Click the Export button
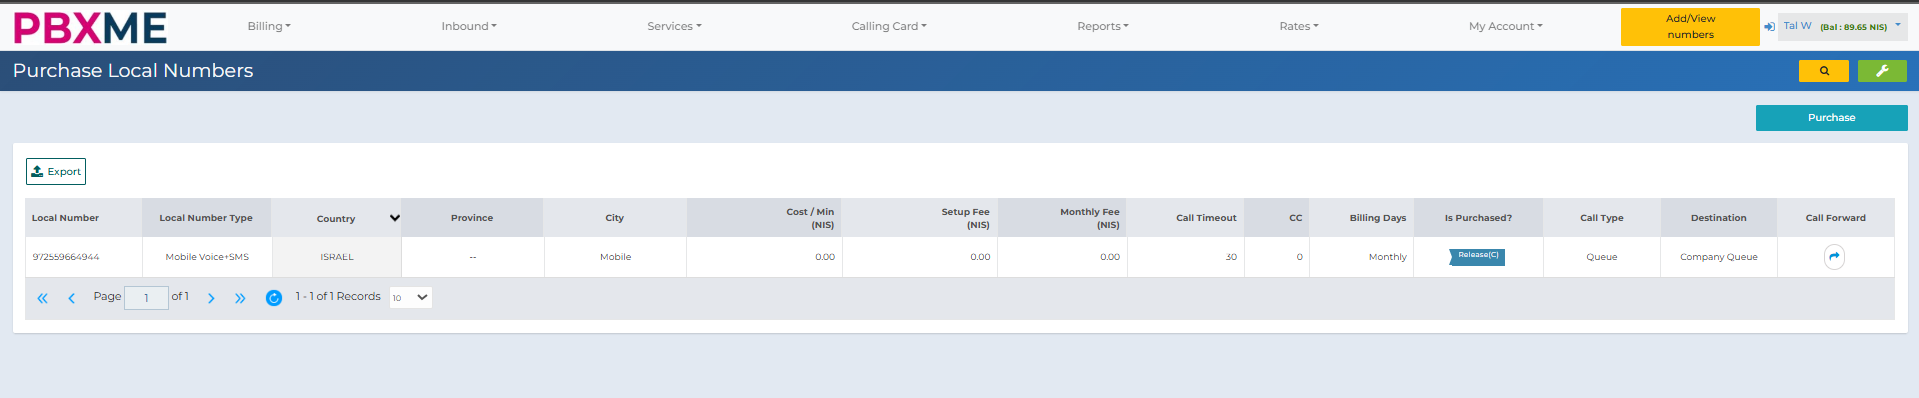This screenshot has height=398, width=1919. point(56,172)
